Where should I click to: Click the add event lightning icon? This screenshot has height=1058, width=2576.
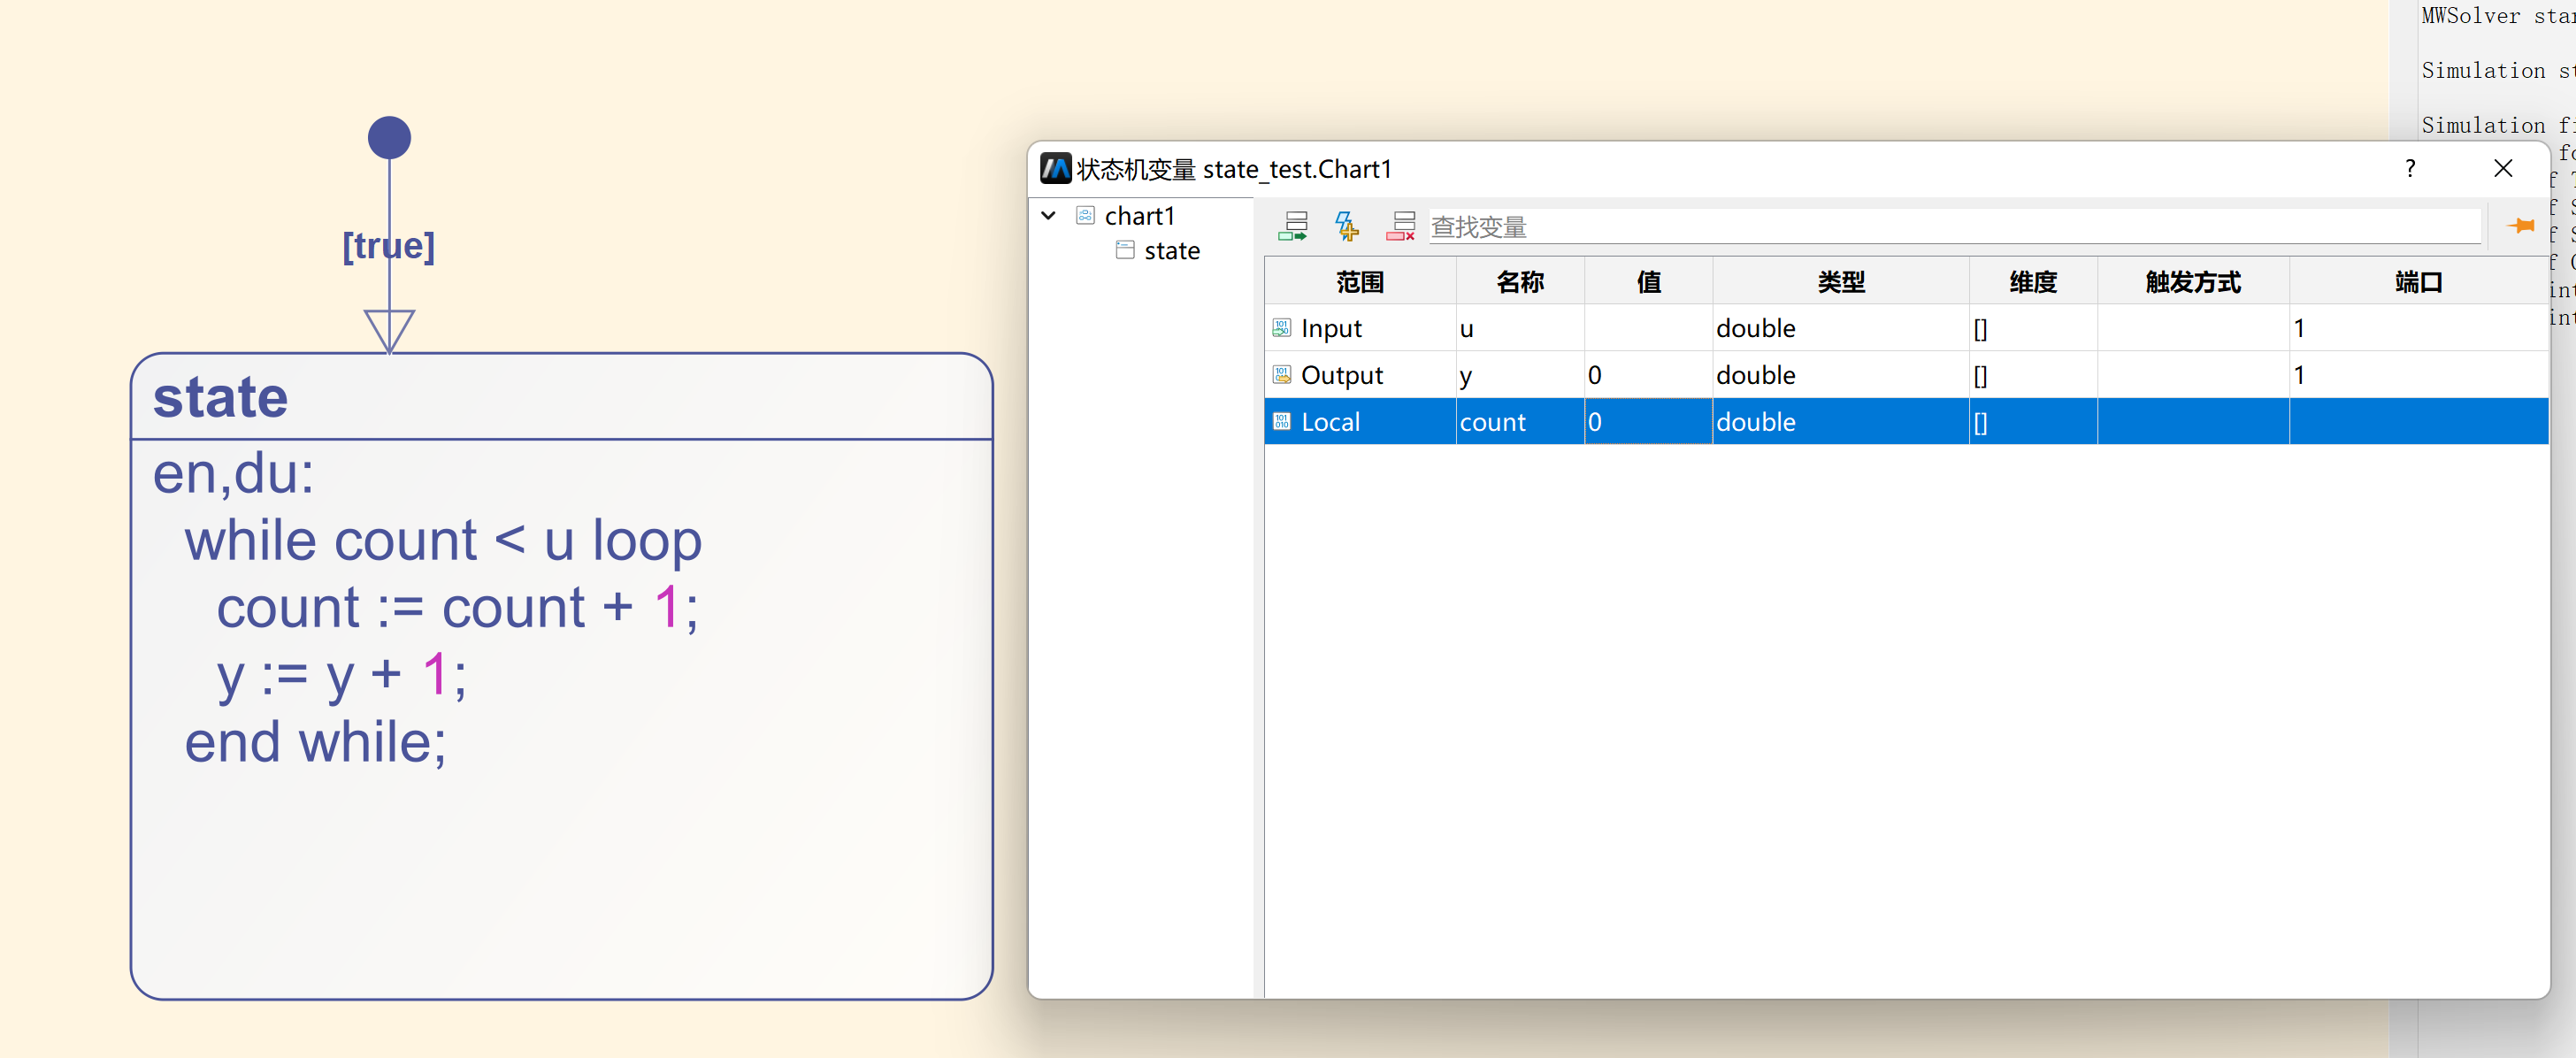(1346, 227)
